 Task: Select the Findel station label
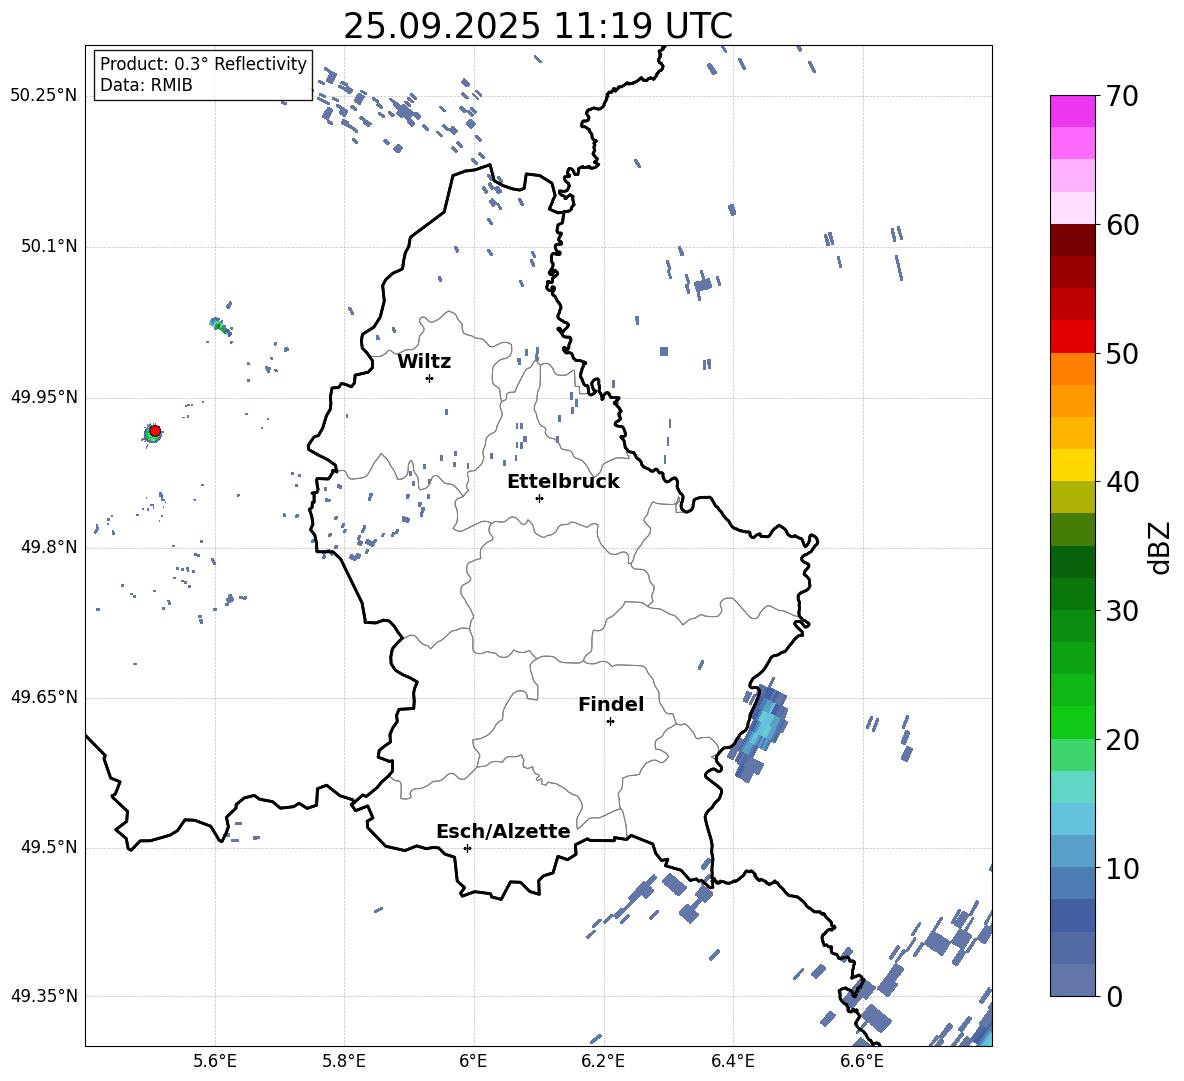[611, 704]
